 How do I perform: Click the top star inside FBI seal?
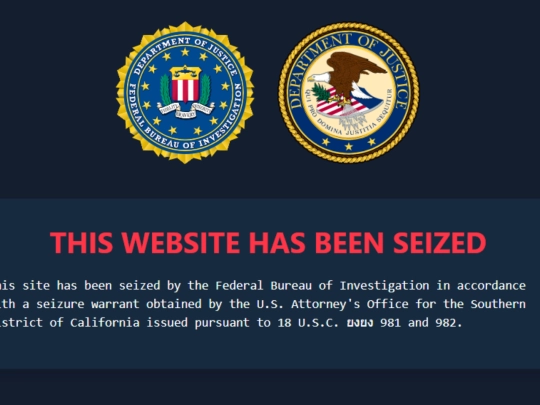click(x=185, y=52)
